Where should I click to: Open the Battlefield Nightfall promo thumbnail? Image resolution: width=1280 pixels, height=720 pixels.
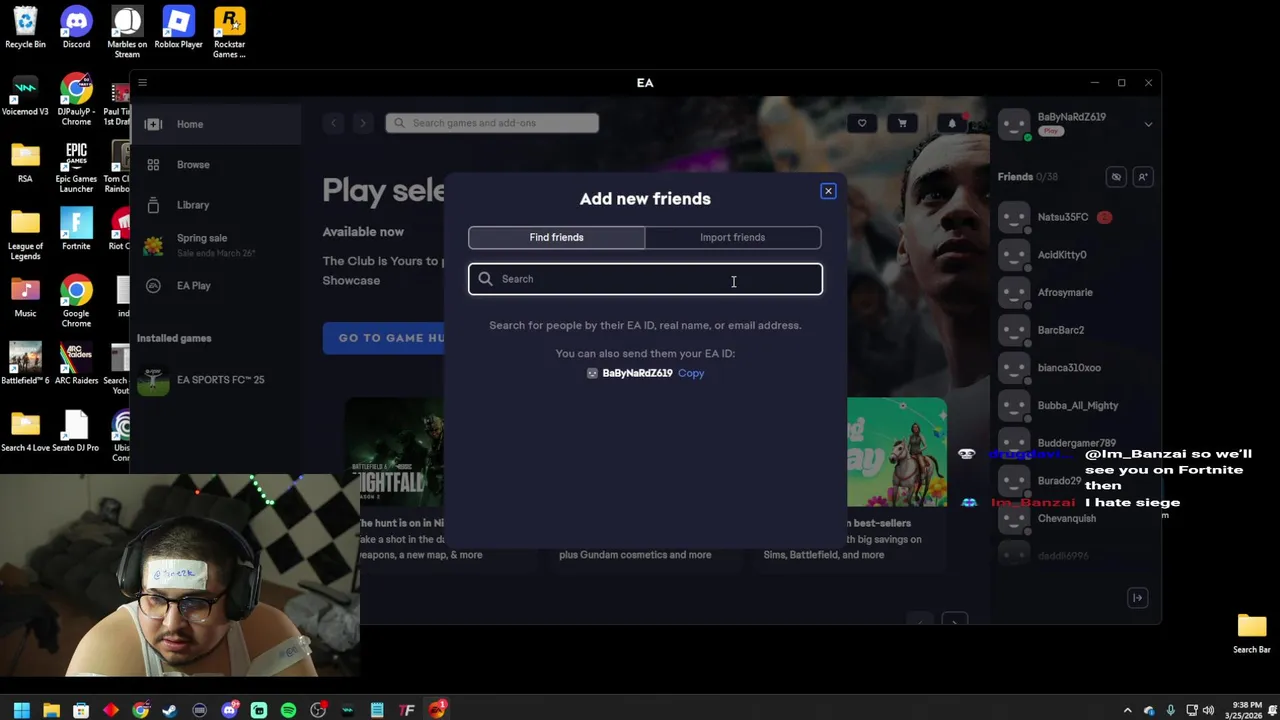point(395,452)
